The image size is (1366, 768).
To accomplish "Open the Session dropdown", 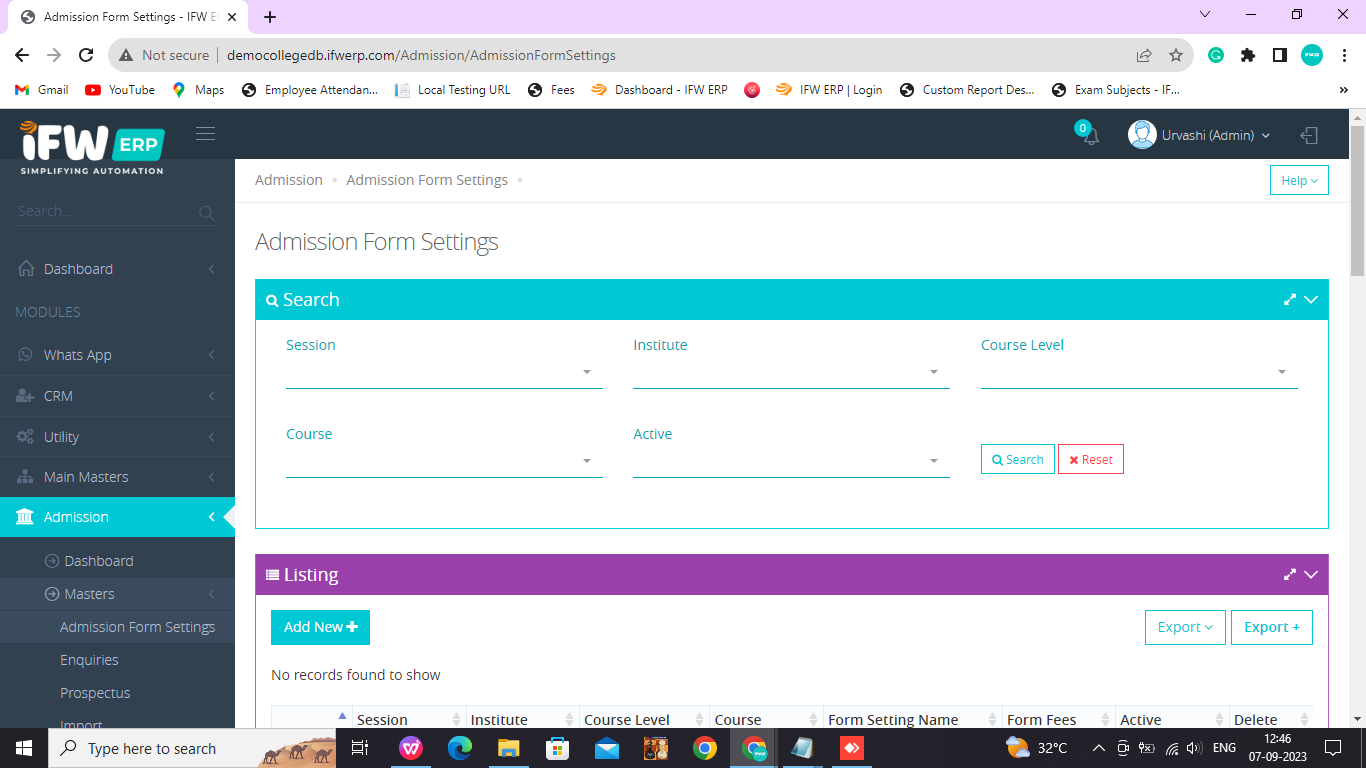I will click(x=444, y=372).
